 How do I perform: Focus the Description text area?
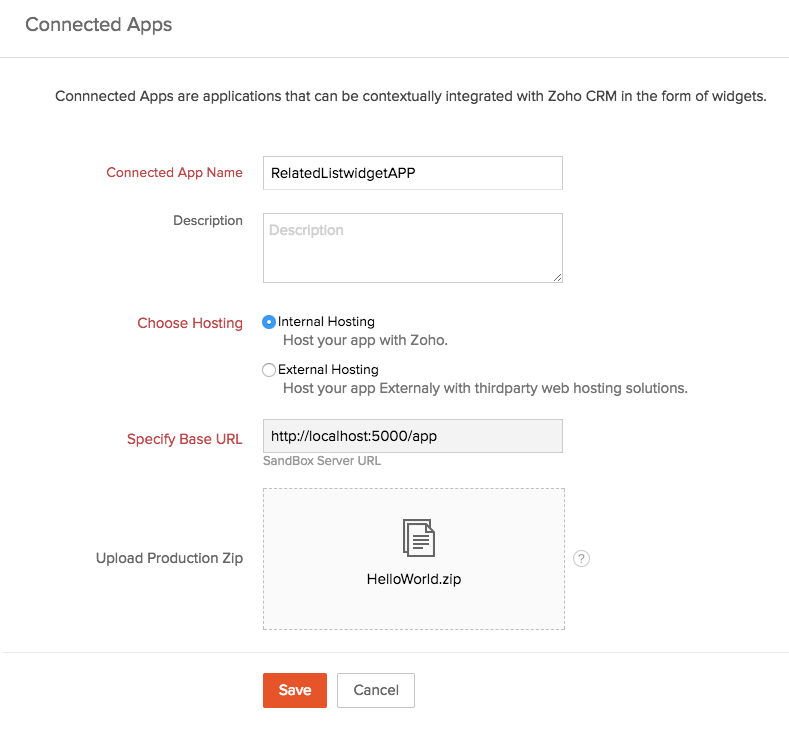click(412, 247)
